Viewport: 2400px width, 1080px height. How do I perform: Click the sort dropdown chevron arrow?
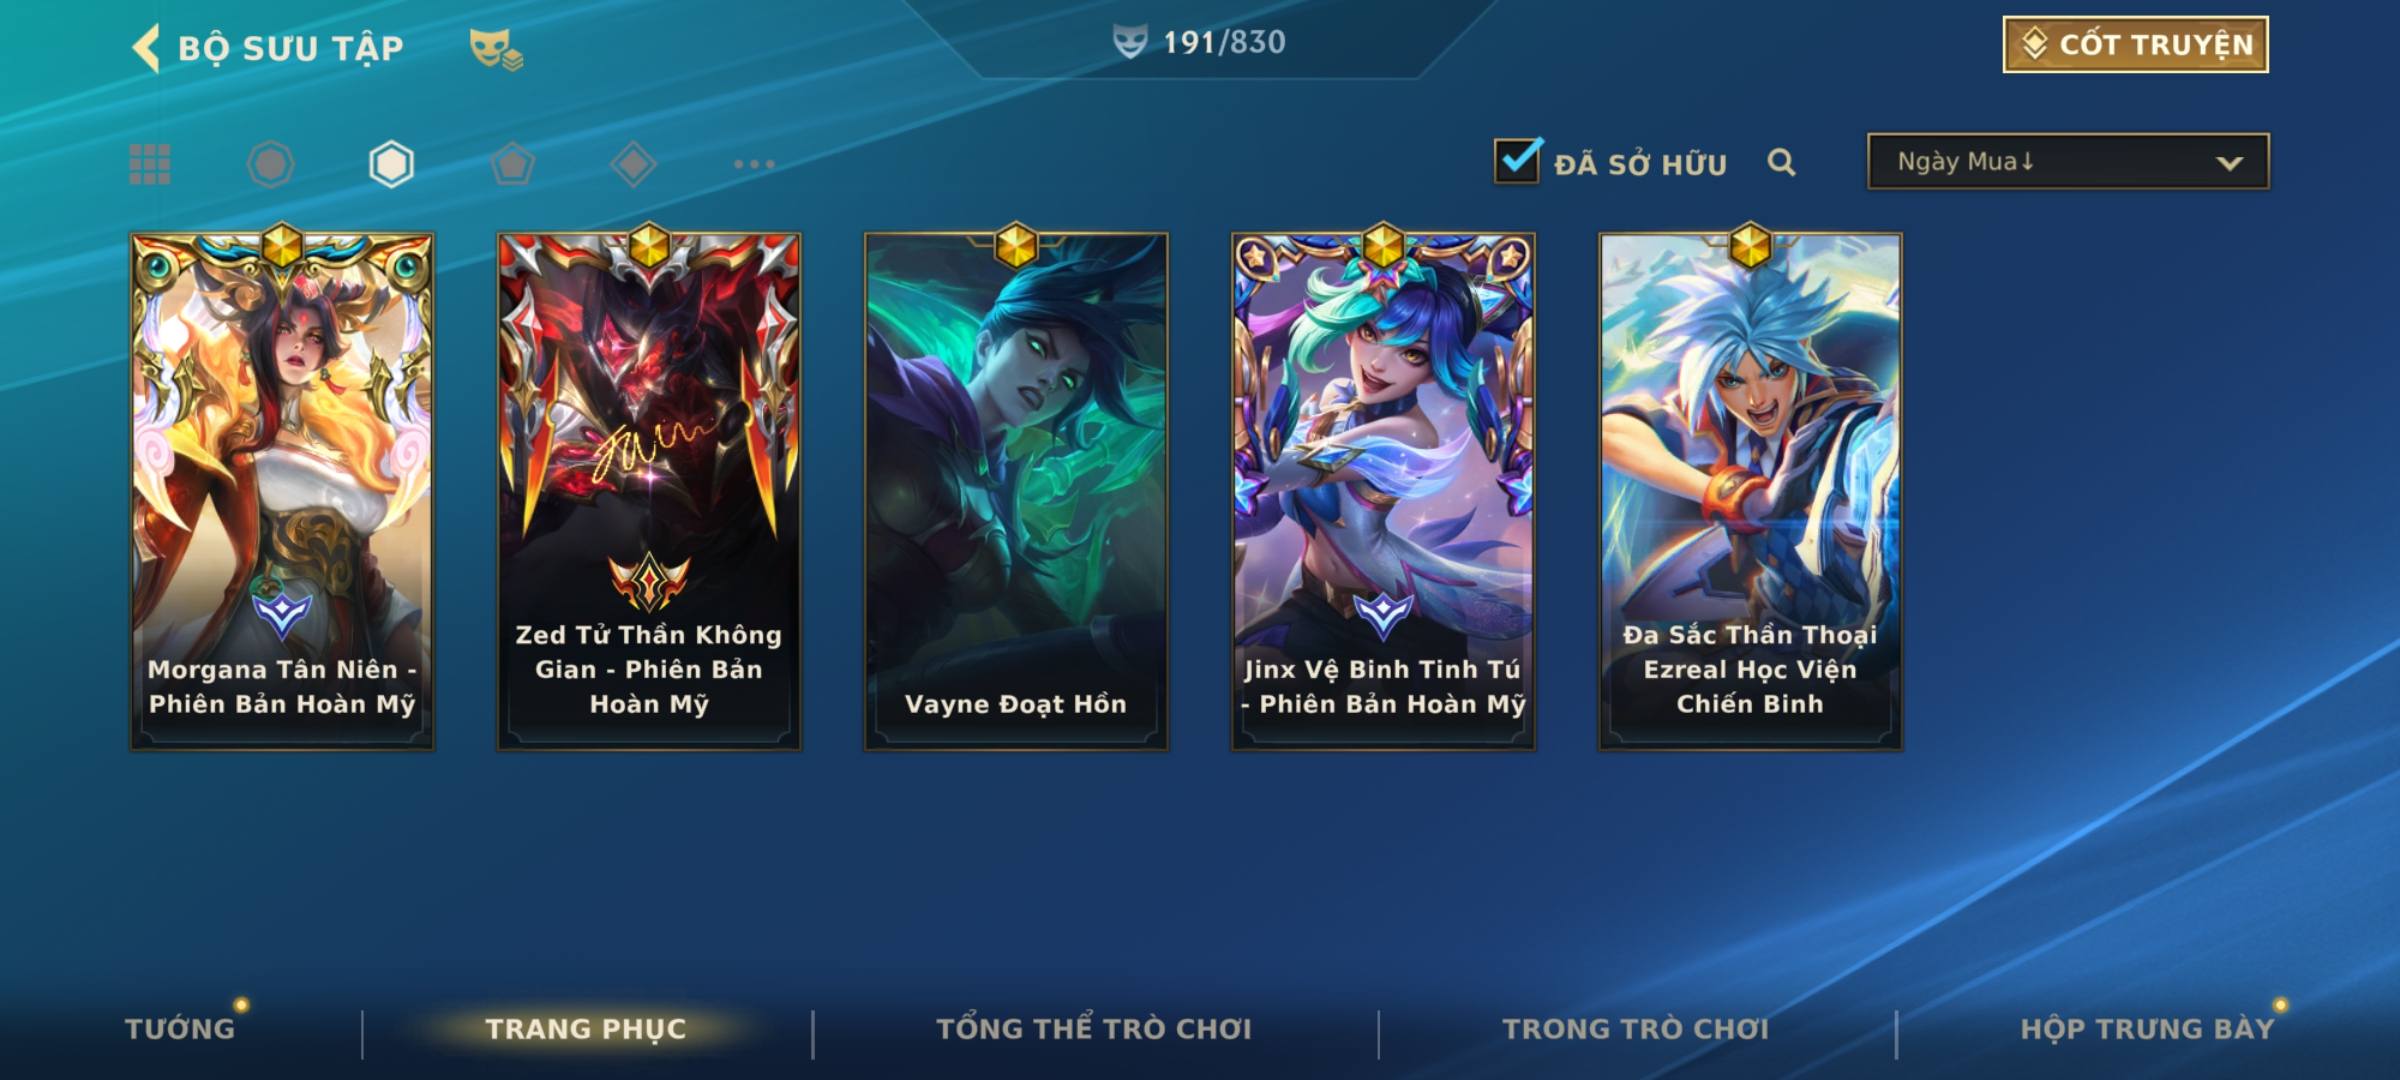pos(2229,163)
